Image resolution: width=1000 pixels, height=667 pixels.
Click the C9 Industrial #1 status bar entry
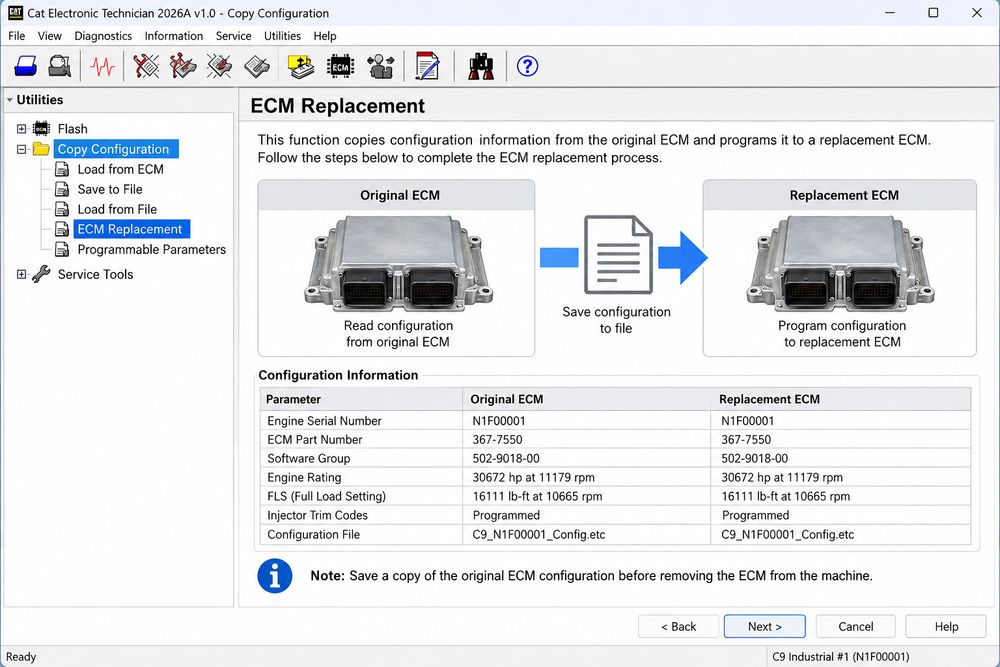tap(841, 657)
